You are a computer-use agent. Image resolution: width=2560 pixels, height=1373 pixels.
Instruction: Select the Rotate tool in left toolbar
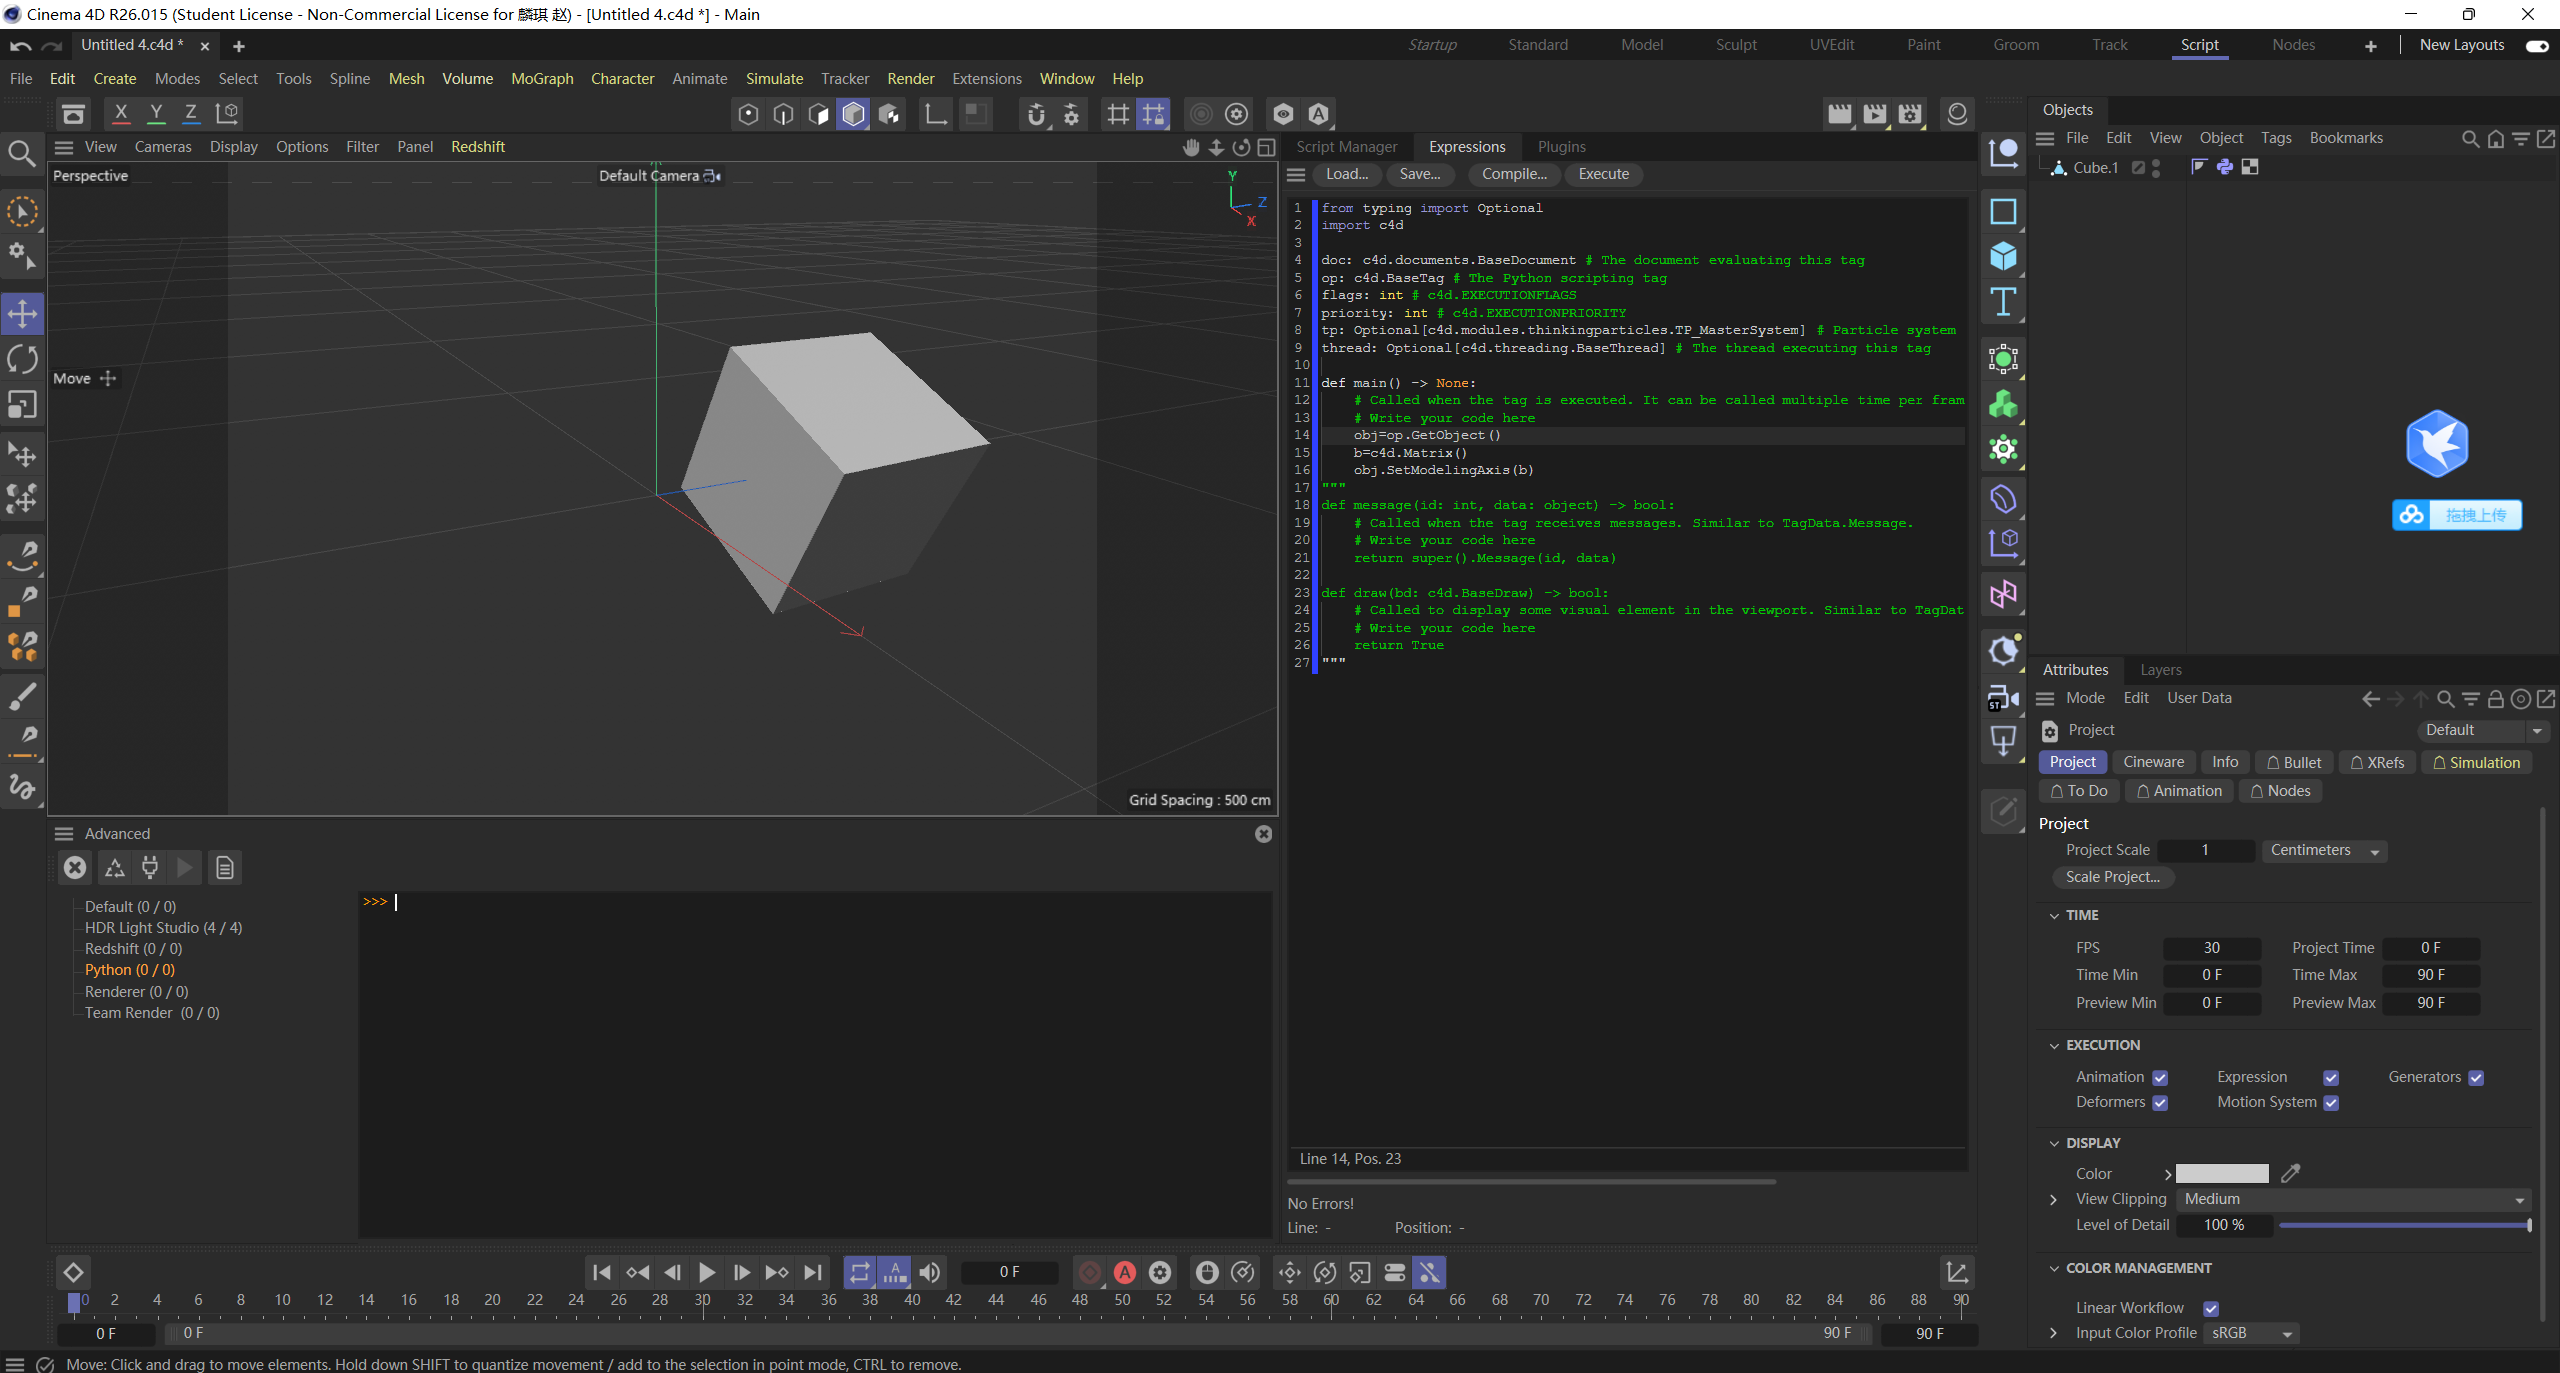[22, 359]
